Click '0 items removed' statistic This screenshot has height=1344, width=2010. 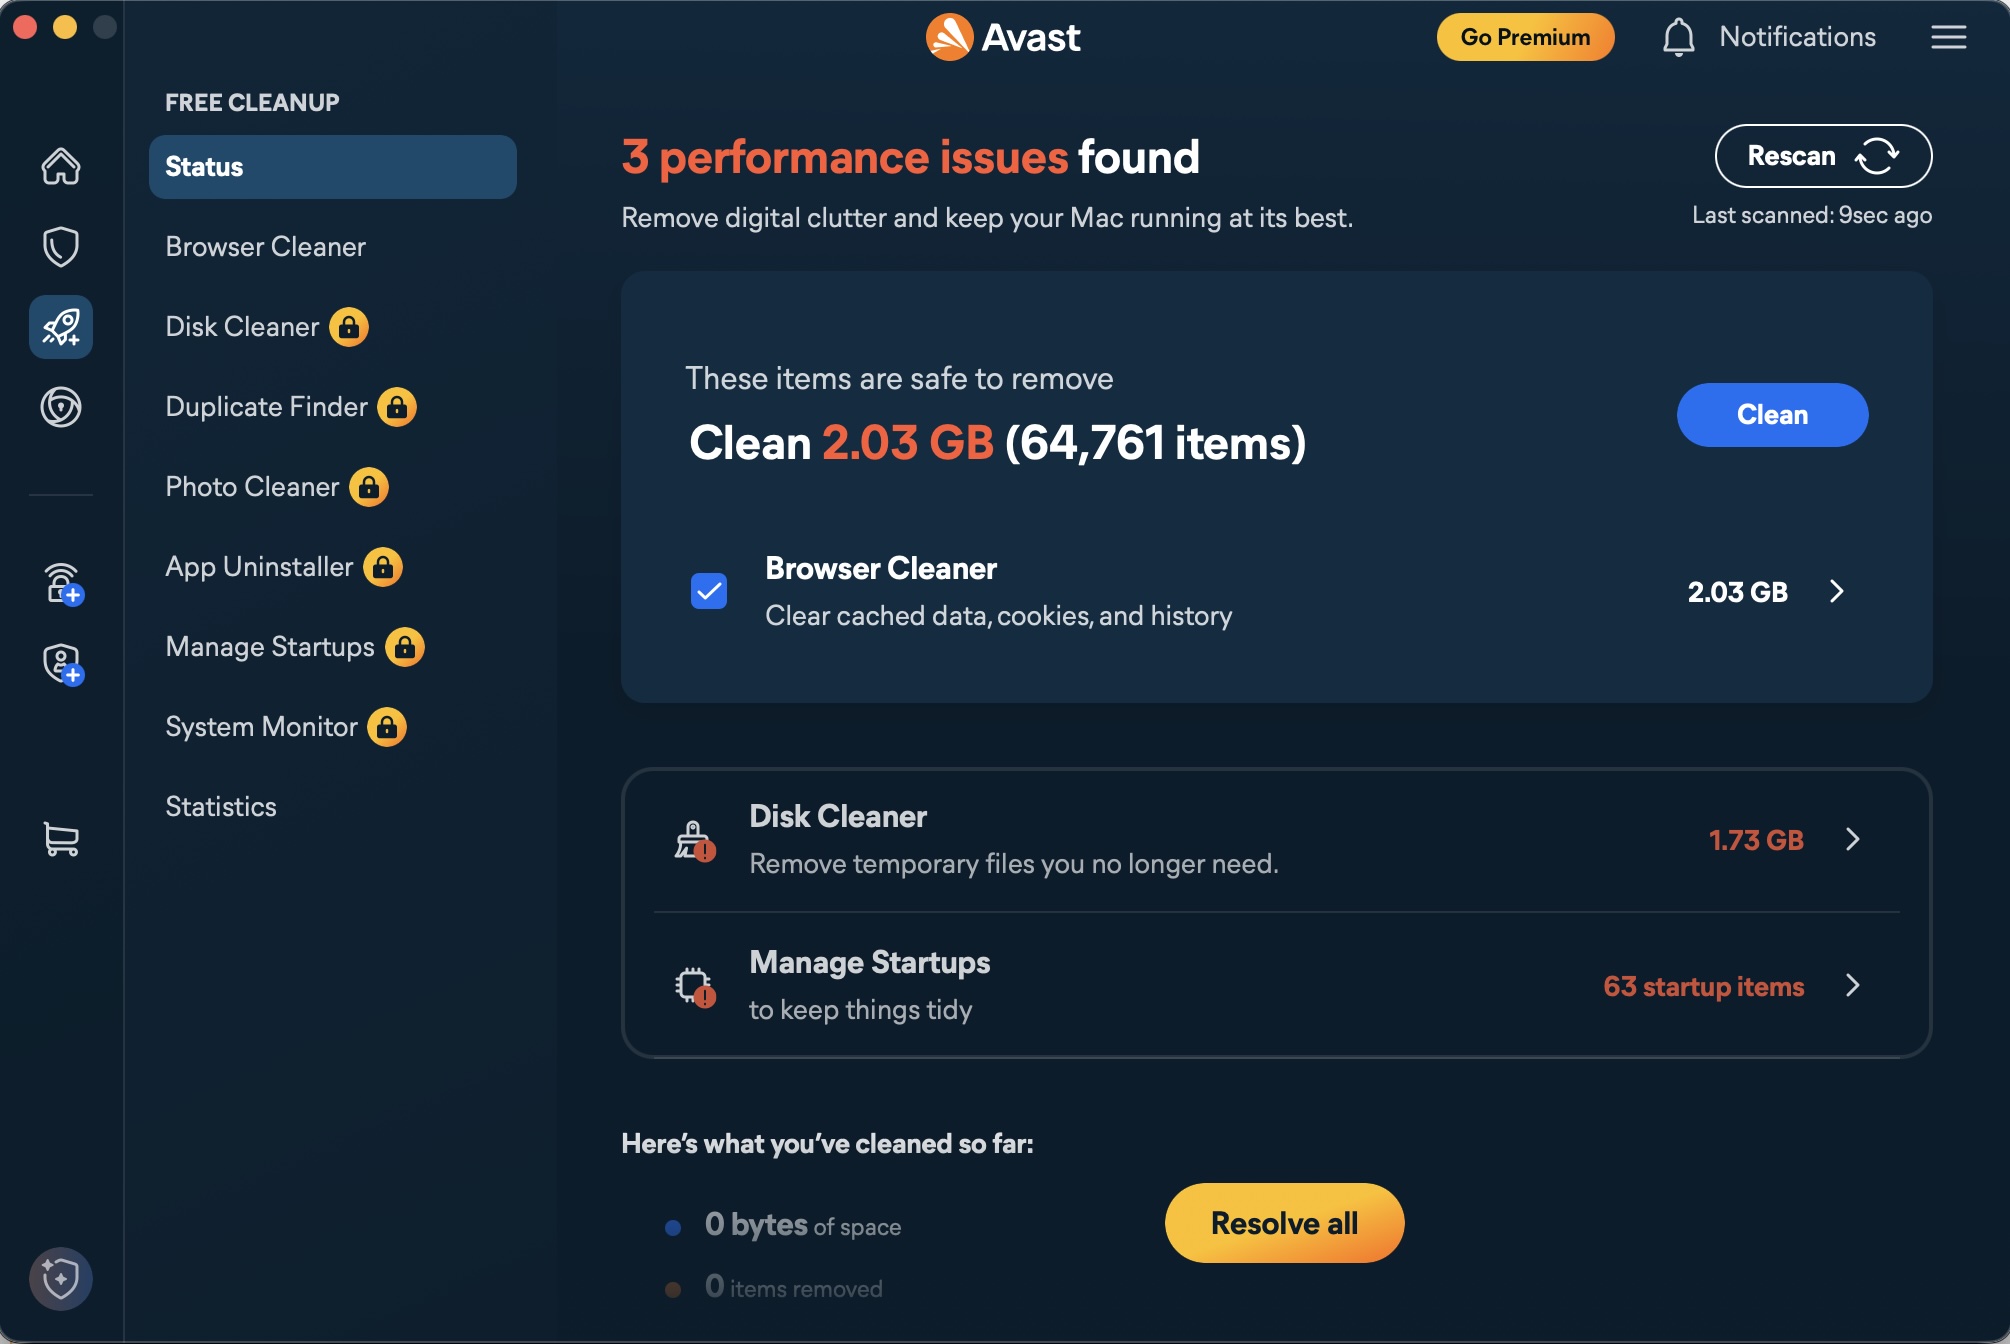click(x=793, y=1287)
